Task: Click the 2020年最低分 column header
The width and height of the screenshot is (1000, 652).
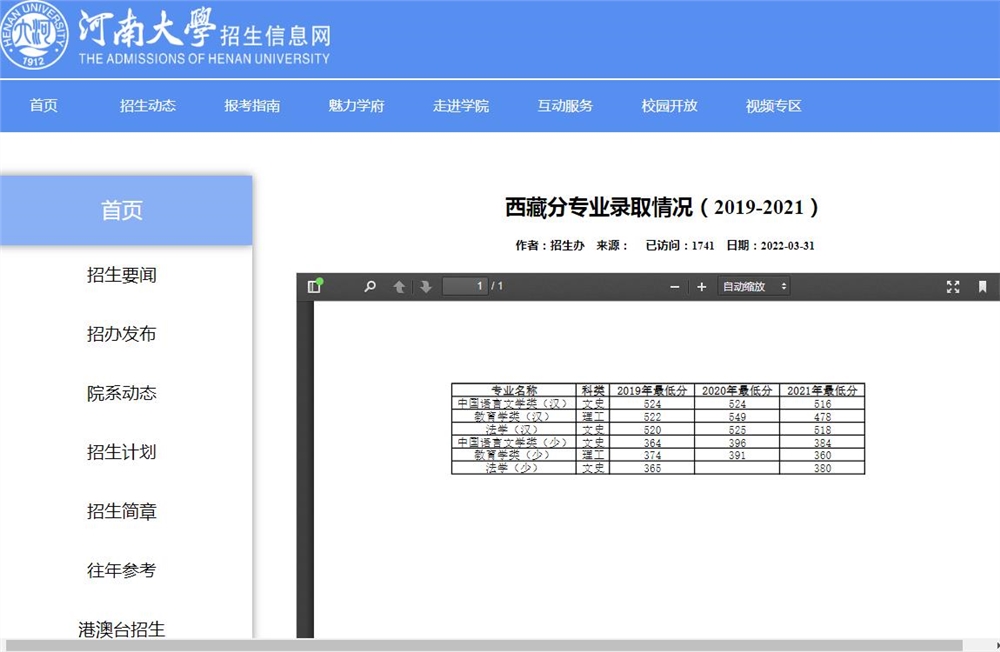Action: tap(737, 390)
